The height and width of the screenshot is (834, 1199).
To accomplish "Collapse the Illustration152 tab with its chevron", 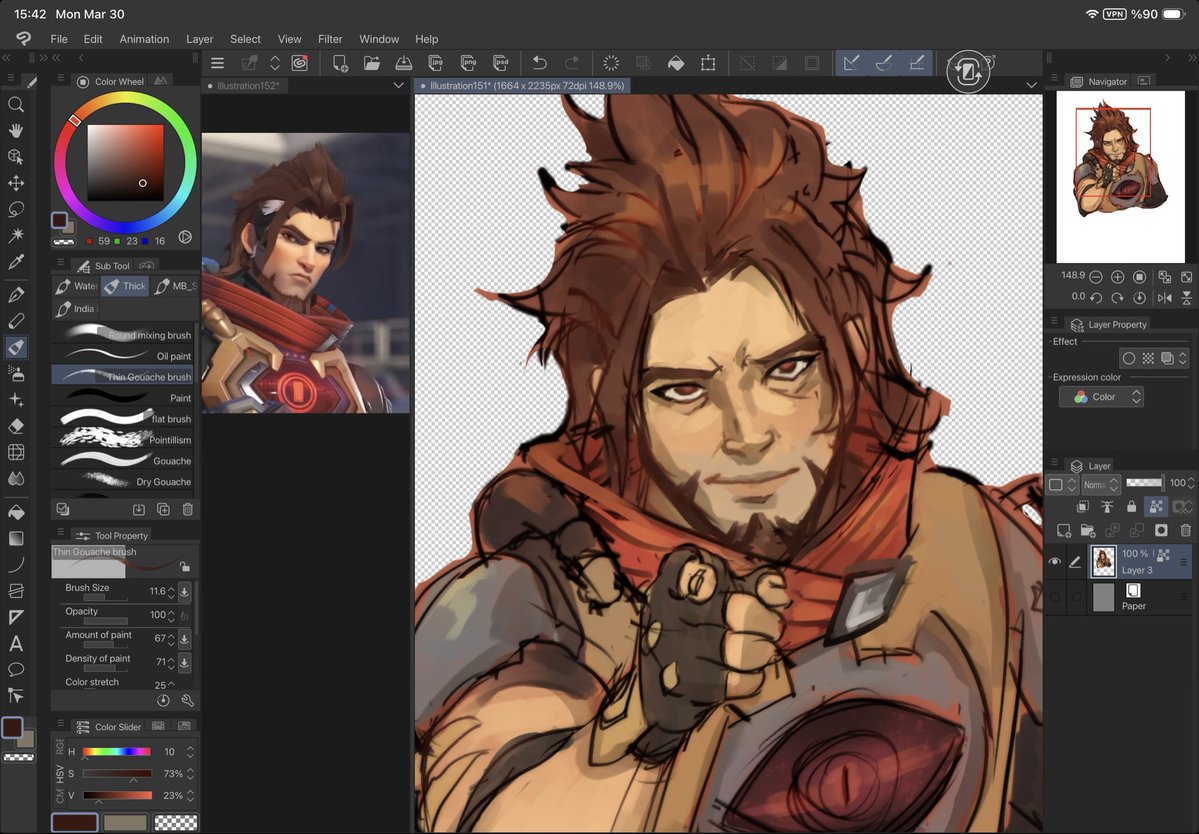I will point(398,85).
